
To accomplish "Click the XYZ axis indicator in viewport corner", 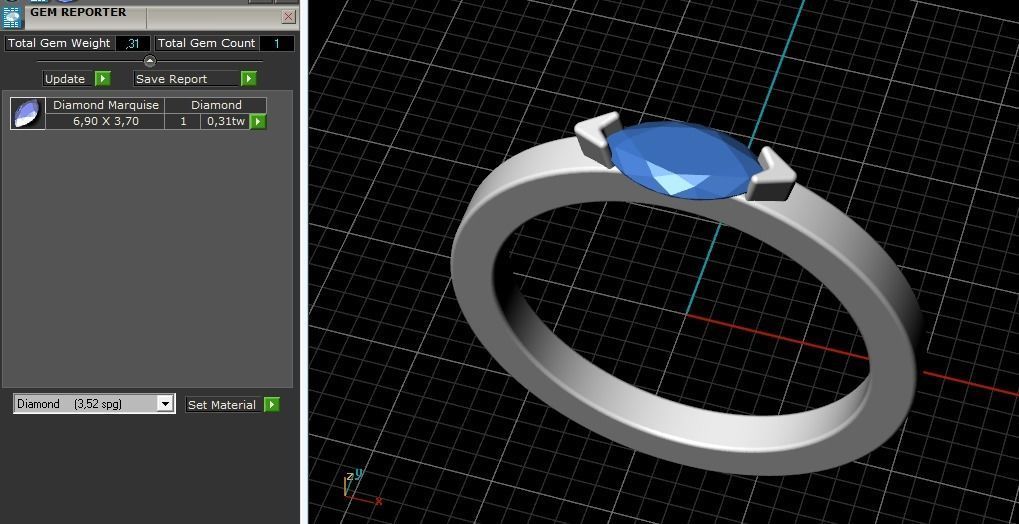I will click(362, 488).
